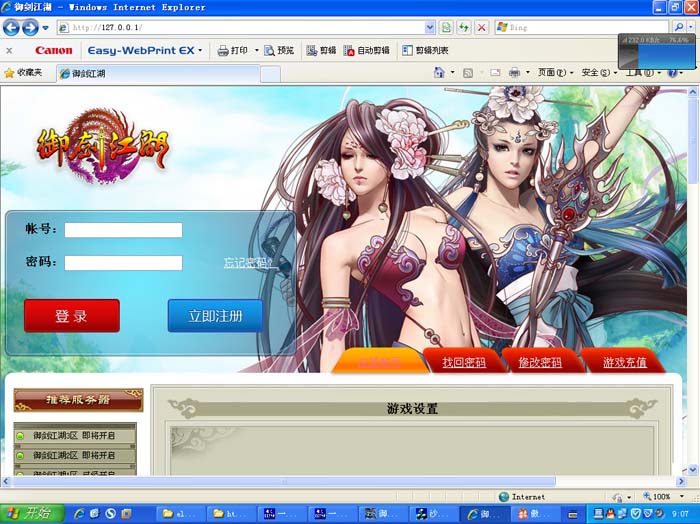Click the blue 立即注册 register button
The width and height of the screenshot is (700, 524).
click(x=215, y=316)
